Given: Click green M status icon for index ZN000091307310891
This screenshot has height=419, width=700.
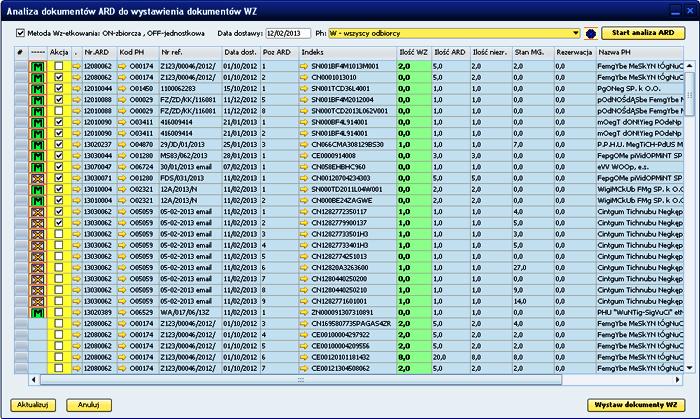Looking at the screenshot, I should 38,312.
